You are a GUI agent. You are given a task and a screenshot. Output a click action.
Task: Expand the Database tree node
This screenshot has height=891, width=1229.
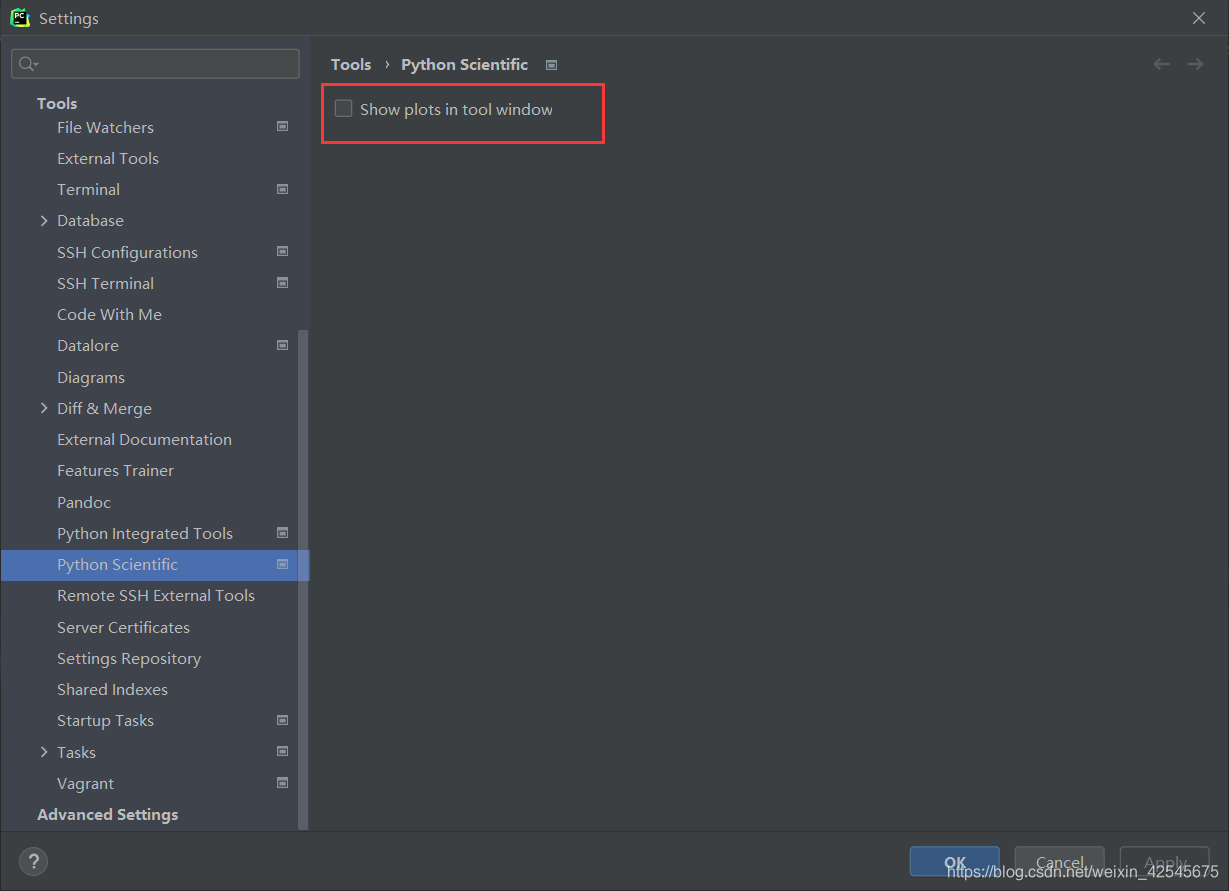tap(43, 220)
